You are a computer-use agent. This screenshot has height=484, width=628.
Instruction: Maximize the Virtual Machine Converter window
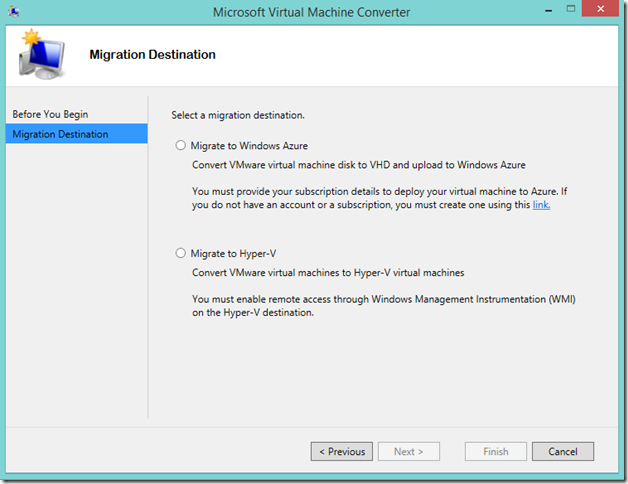click(571, 9)
